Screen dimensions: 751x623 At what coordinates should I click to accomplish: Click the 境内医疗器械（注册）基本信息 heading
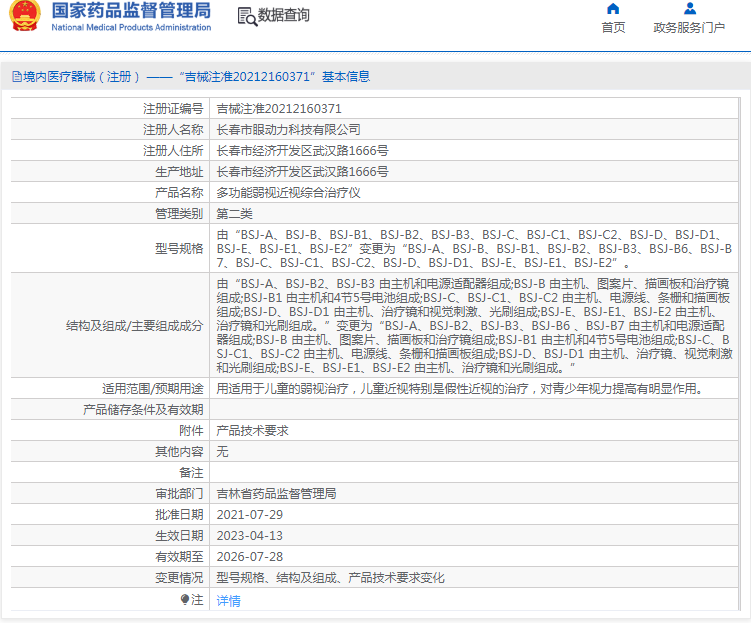[x=196, y=77]
